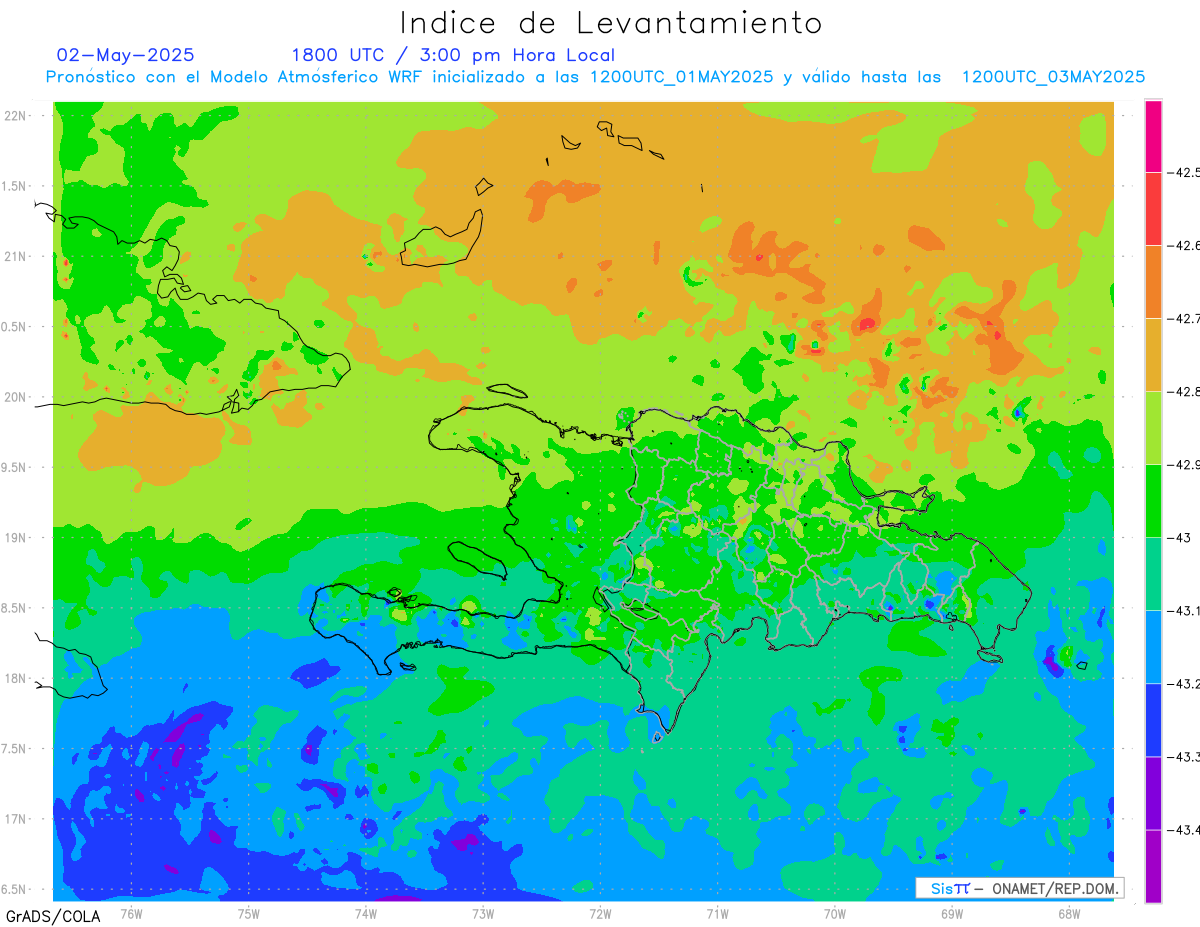
Task: Click the '22N' latitude label
Action: coord(16,116)
